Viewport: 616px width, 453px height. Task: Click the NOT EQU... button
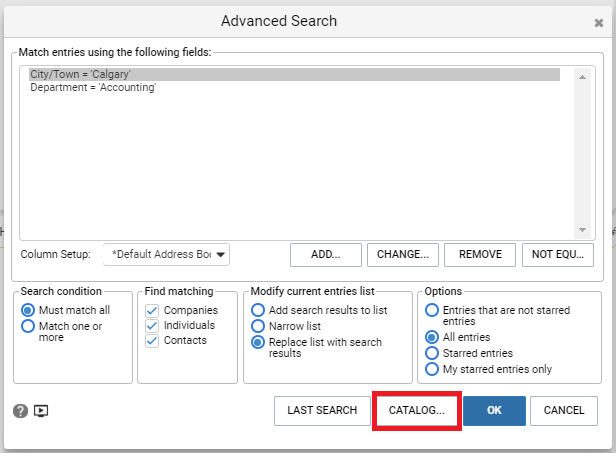point(558,255)
